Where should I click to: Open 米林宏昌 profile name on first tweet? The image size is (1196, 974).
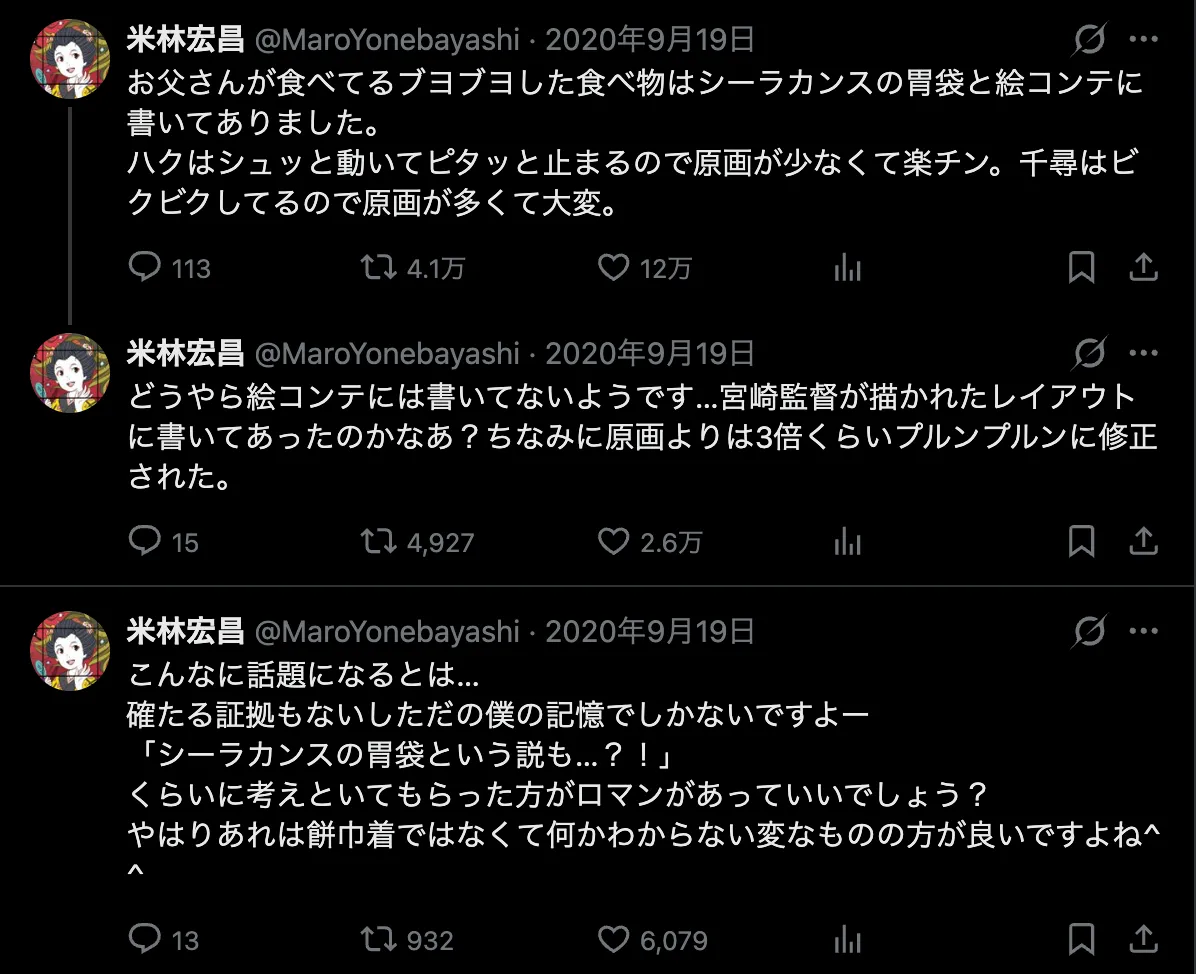click(x=186, y=40)
